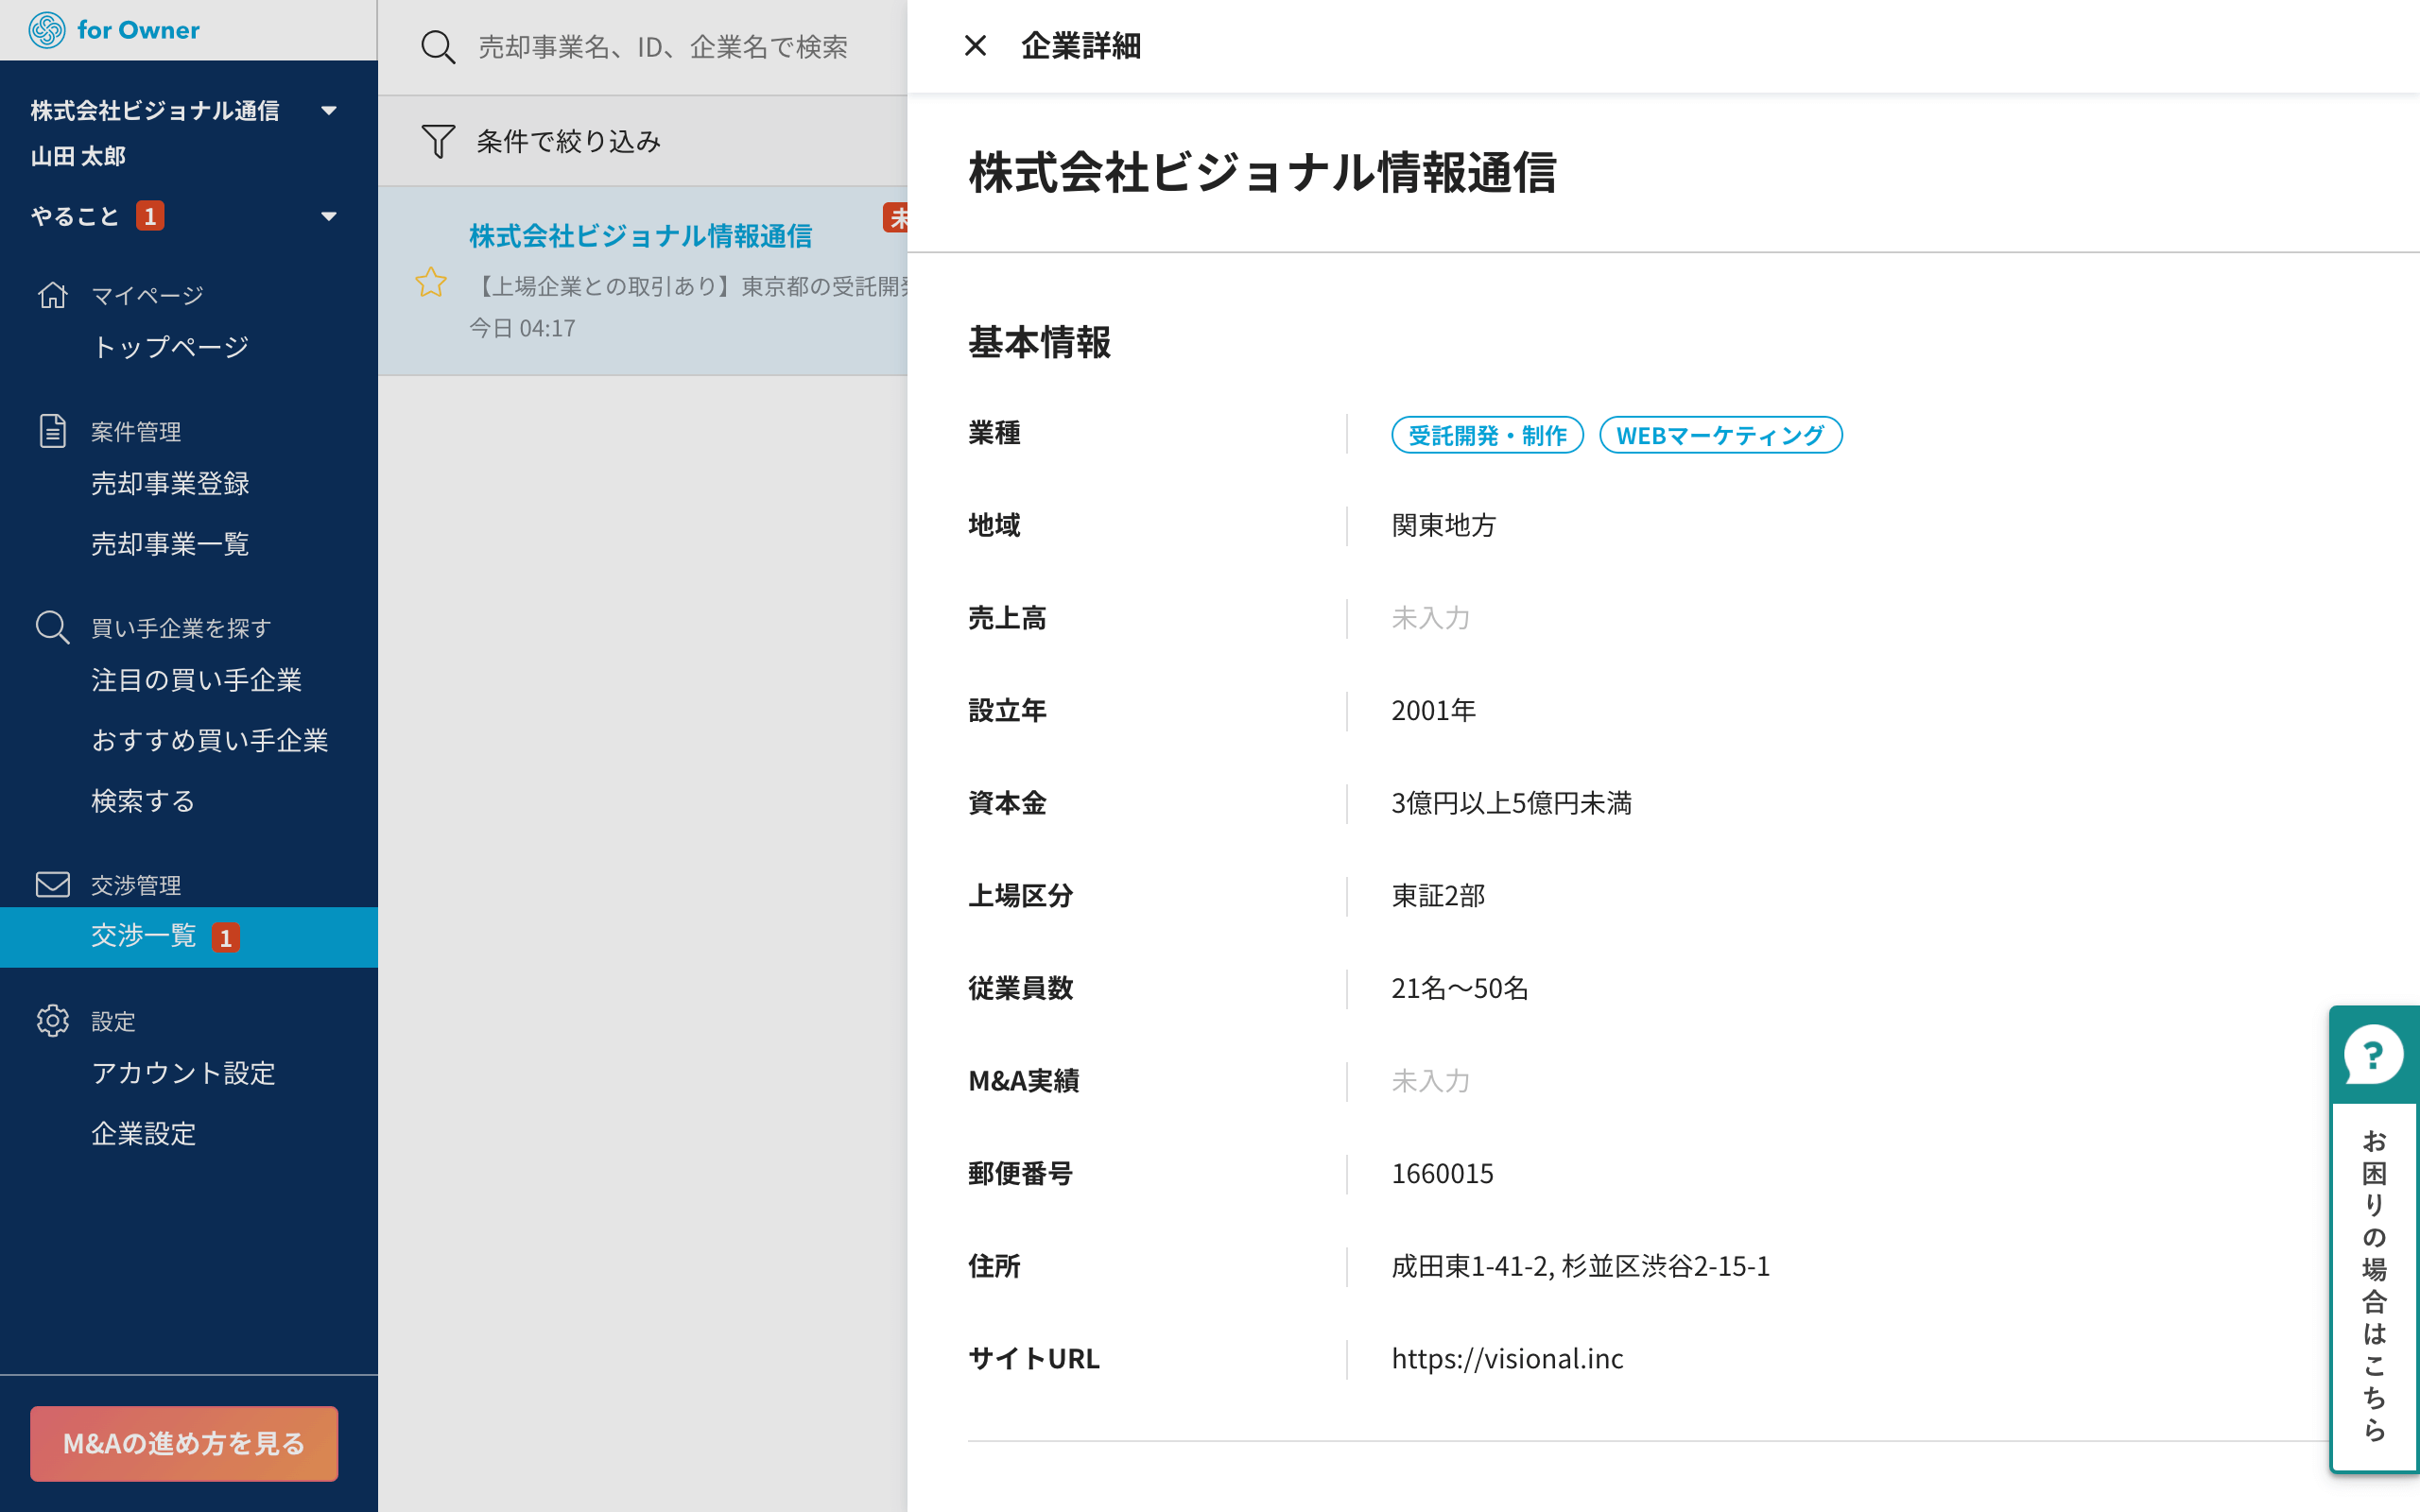Click the 案件管理 document icon
Screen dimensions: 2420x1512
pos(52,431)
